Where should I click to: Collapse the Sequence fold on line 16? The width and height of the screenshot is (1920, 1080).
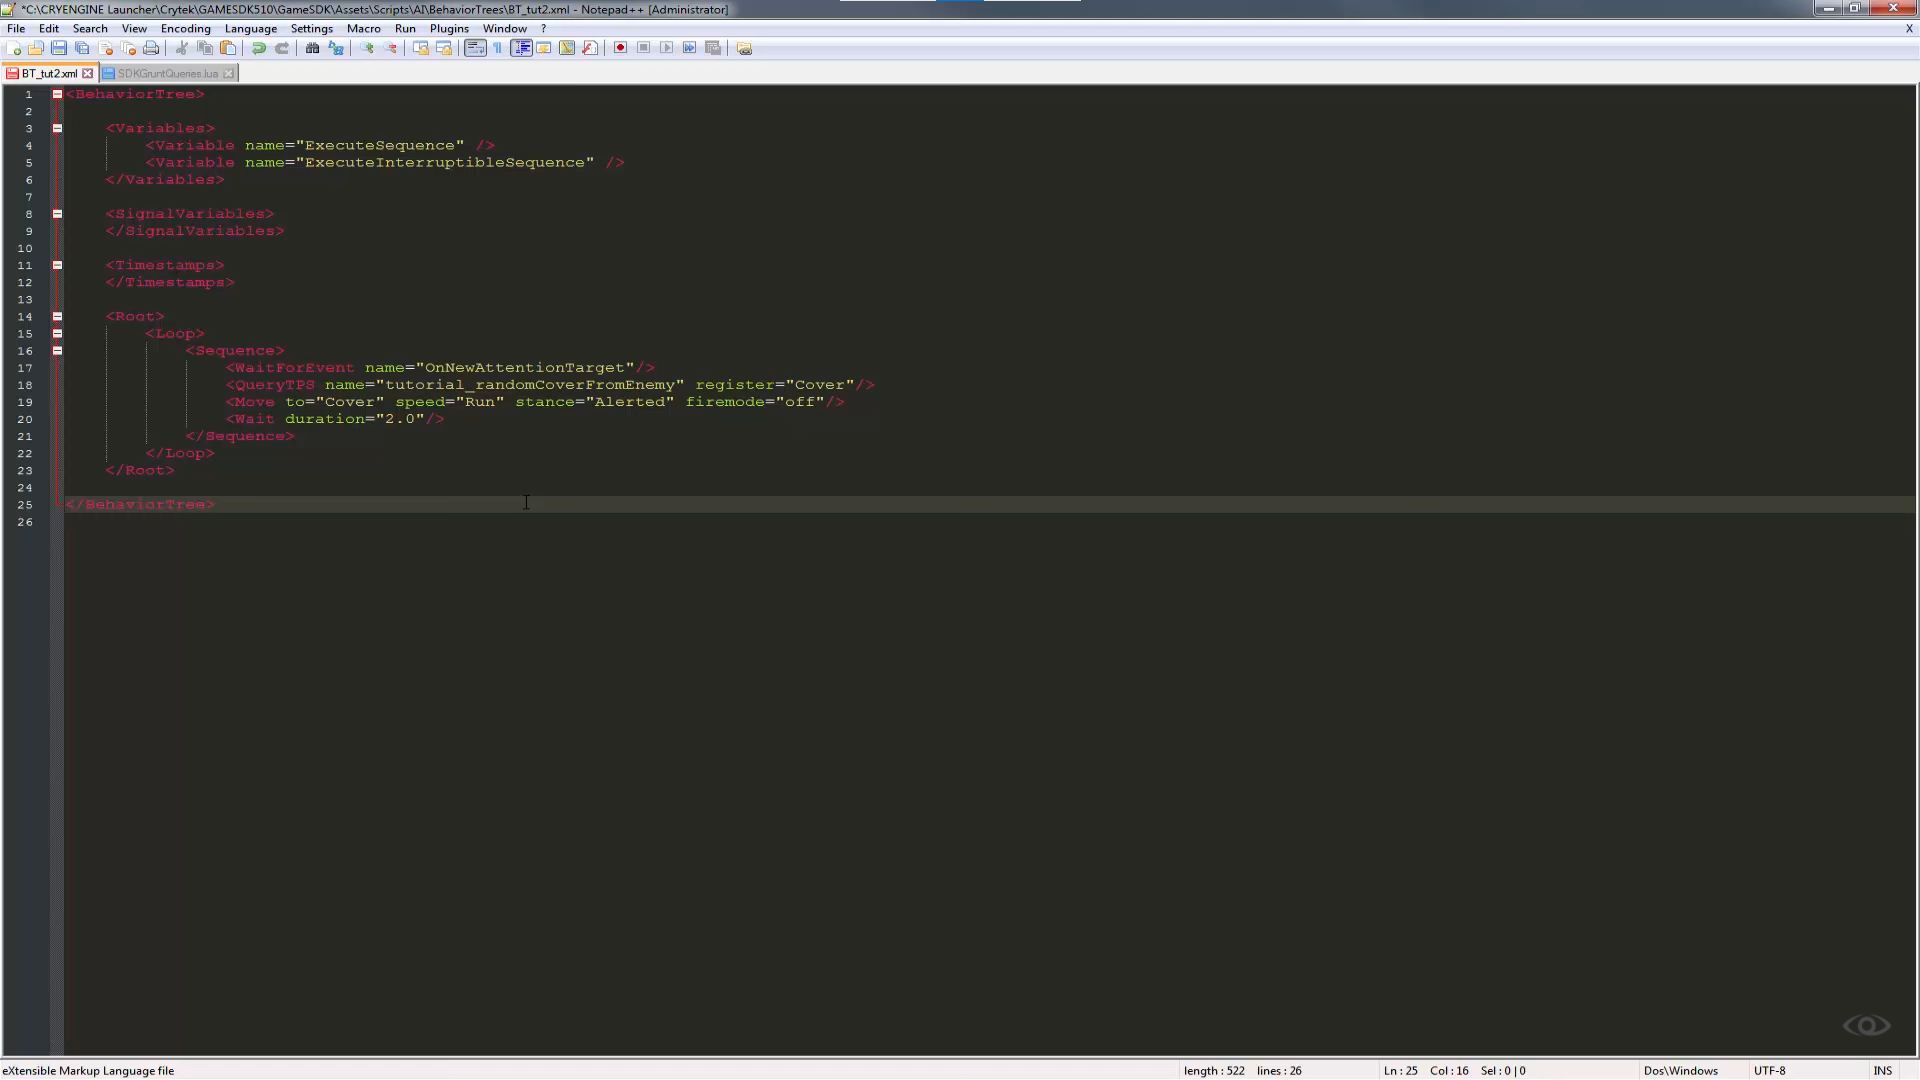pyautogui.click(x=57, y=351)
